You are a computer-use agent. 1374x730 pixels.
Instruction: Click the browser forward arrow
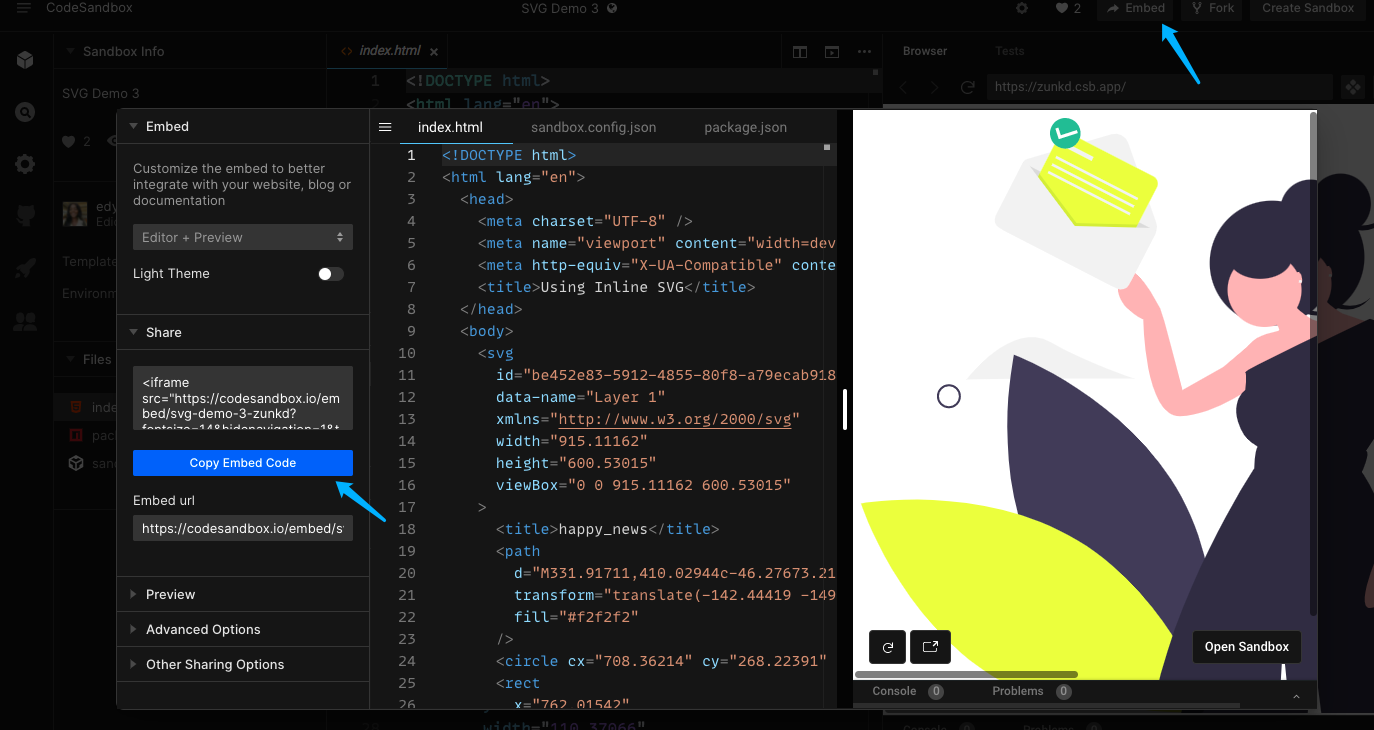click(x=935, y=87)
